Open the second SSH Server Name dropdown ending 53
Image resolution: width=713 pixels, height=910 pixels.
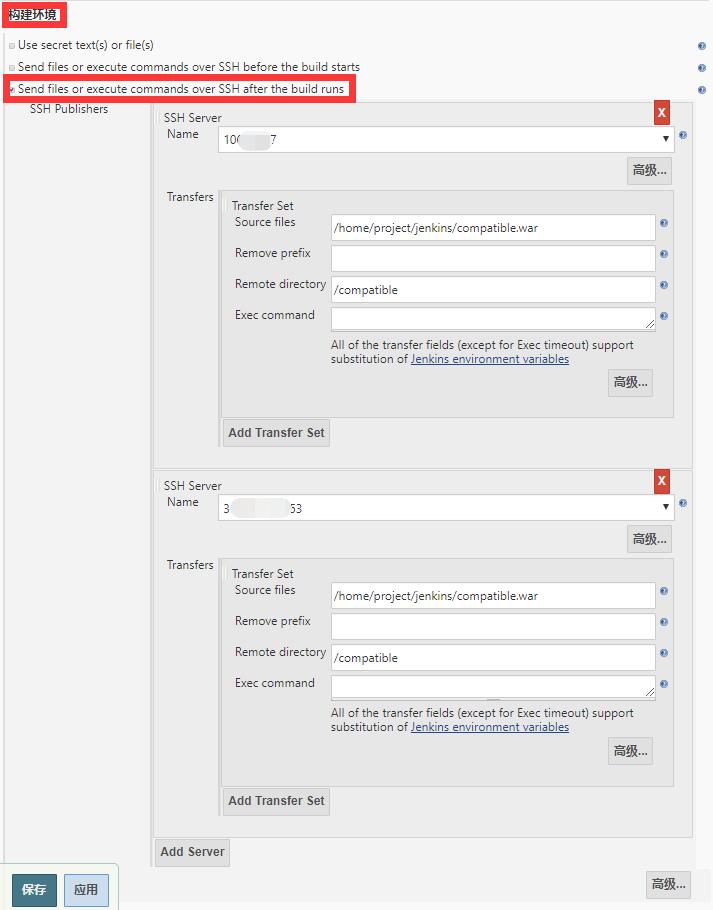[x=446, y=508]
